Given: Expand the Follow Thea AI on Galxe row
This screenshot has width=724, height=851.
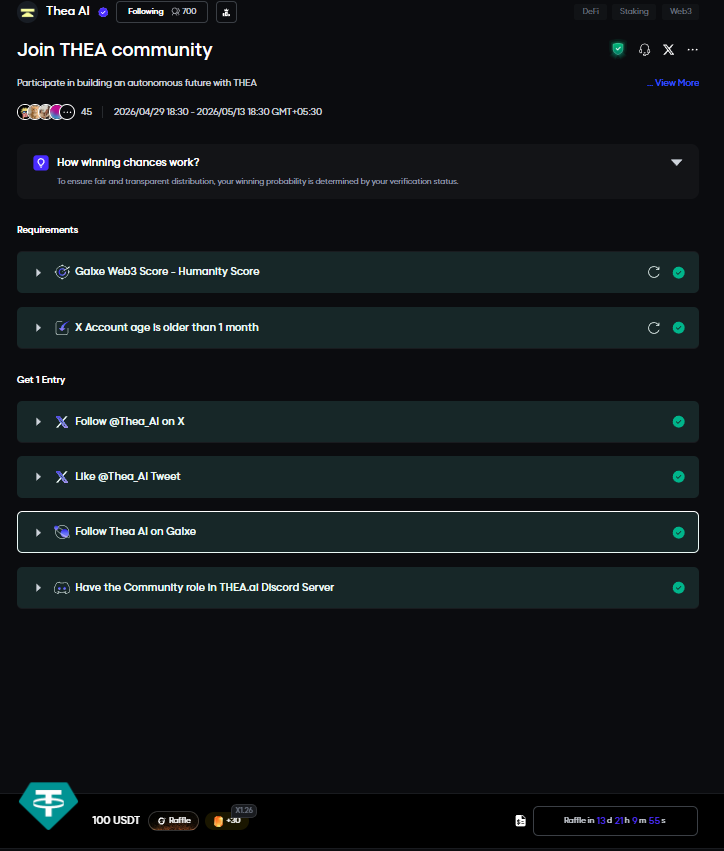Looking at the screenshot, I should point(38,532).
